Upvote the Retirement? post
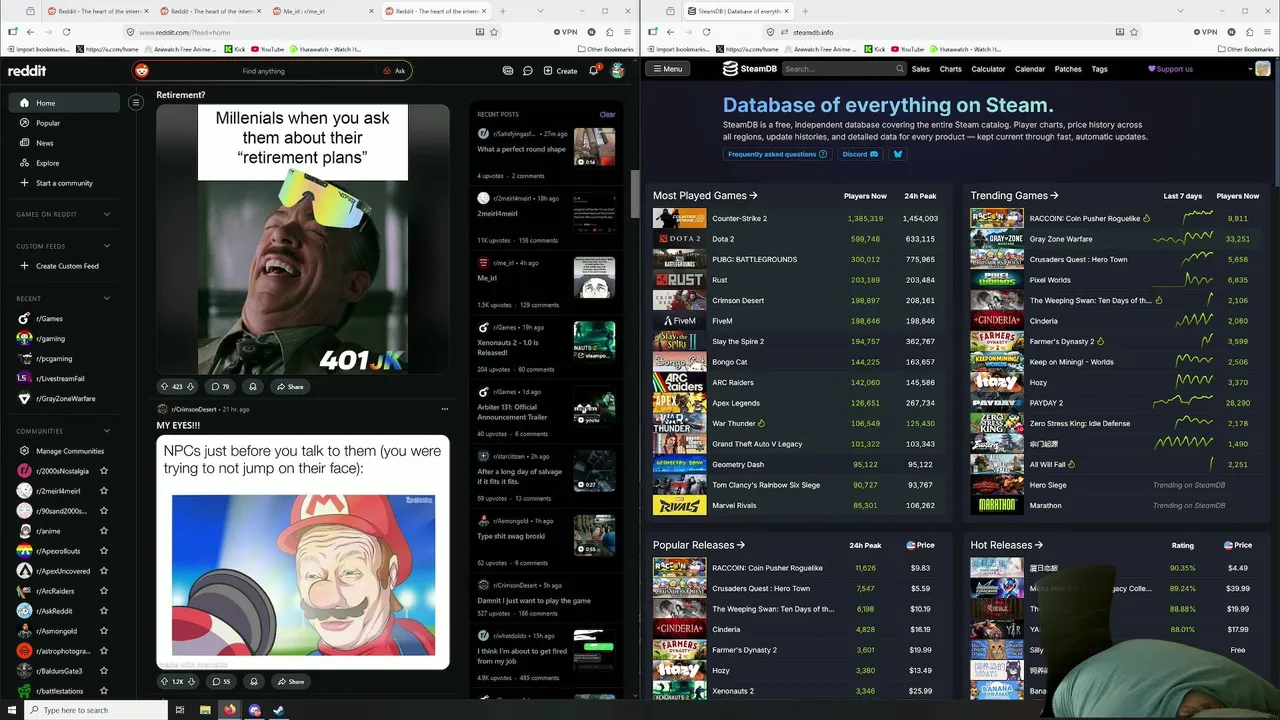Viewport: 1280px width, 720px height. pos(164,387)
